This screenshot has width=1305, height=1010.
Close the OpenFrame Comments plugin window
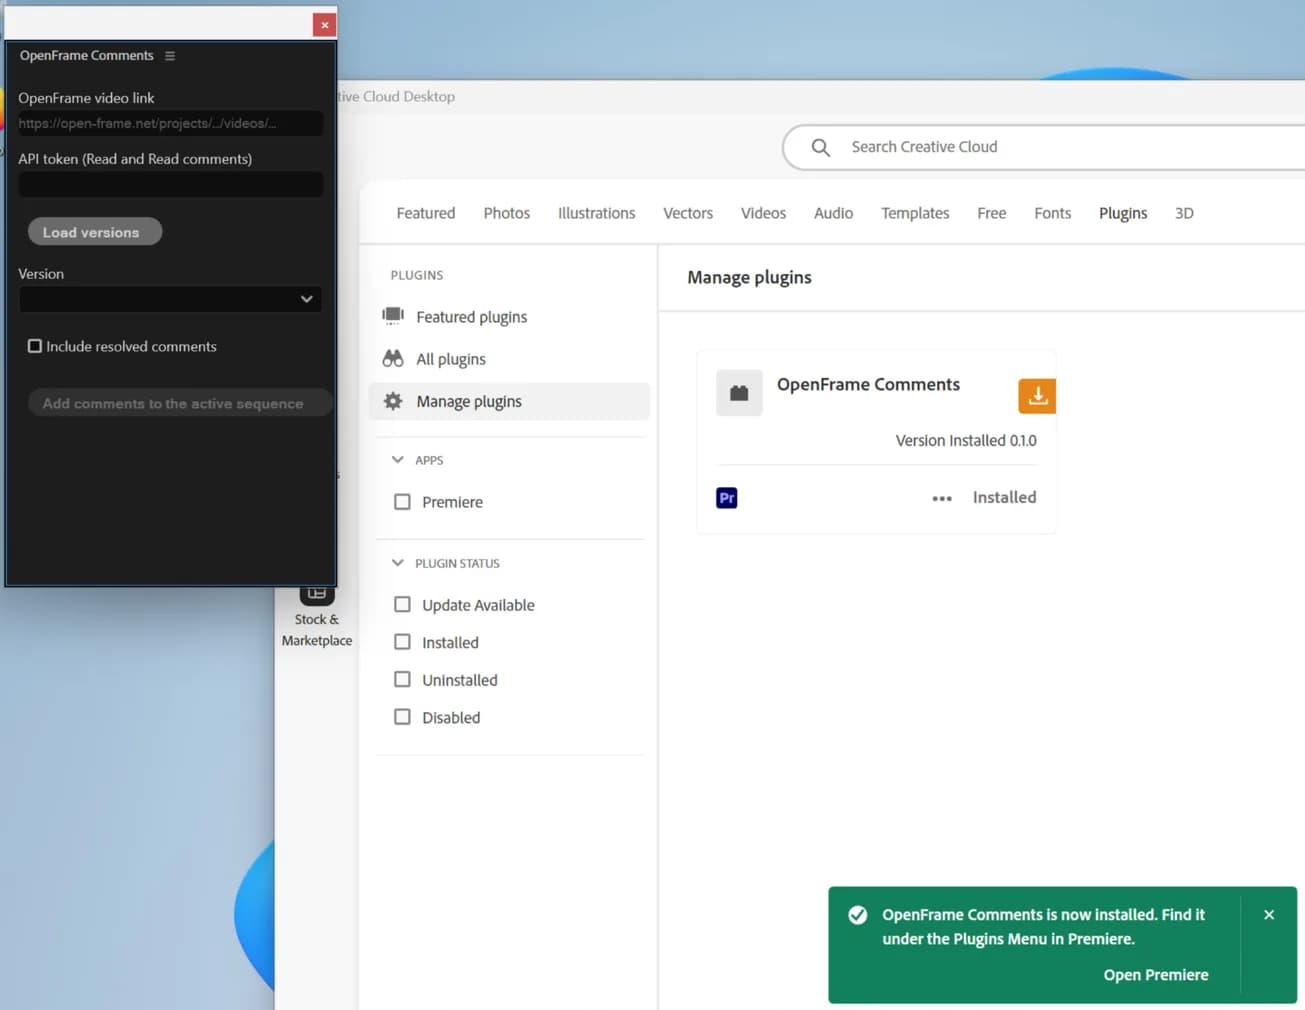tap(324, 25)
